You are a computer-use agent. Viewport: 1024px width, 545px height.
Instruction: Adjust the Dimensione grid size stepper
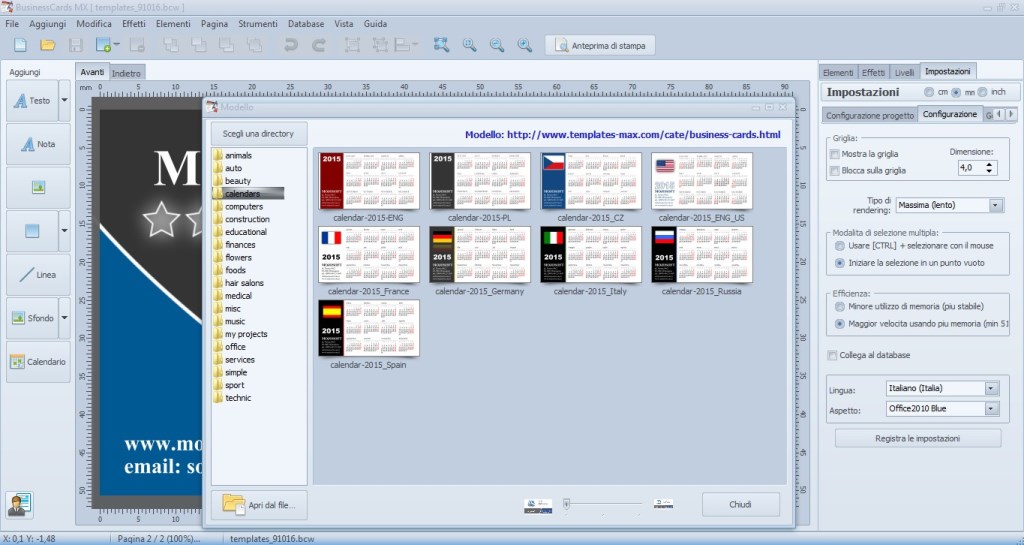(989, 168)
